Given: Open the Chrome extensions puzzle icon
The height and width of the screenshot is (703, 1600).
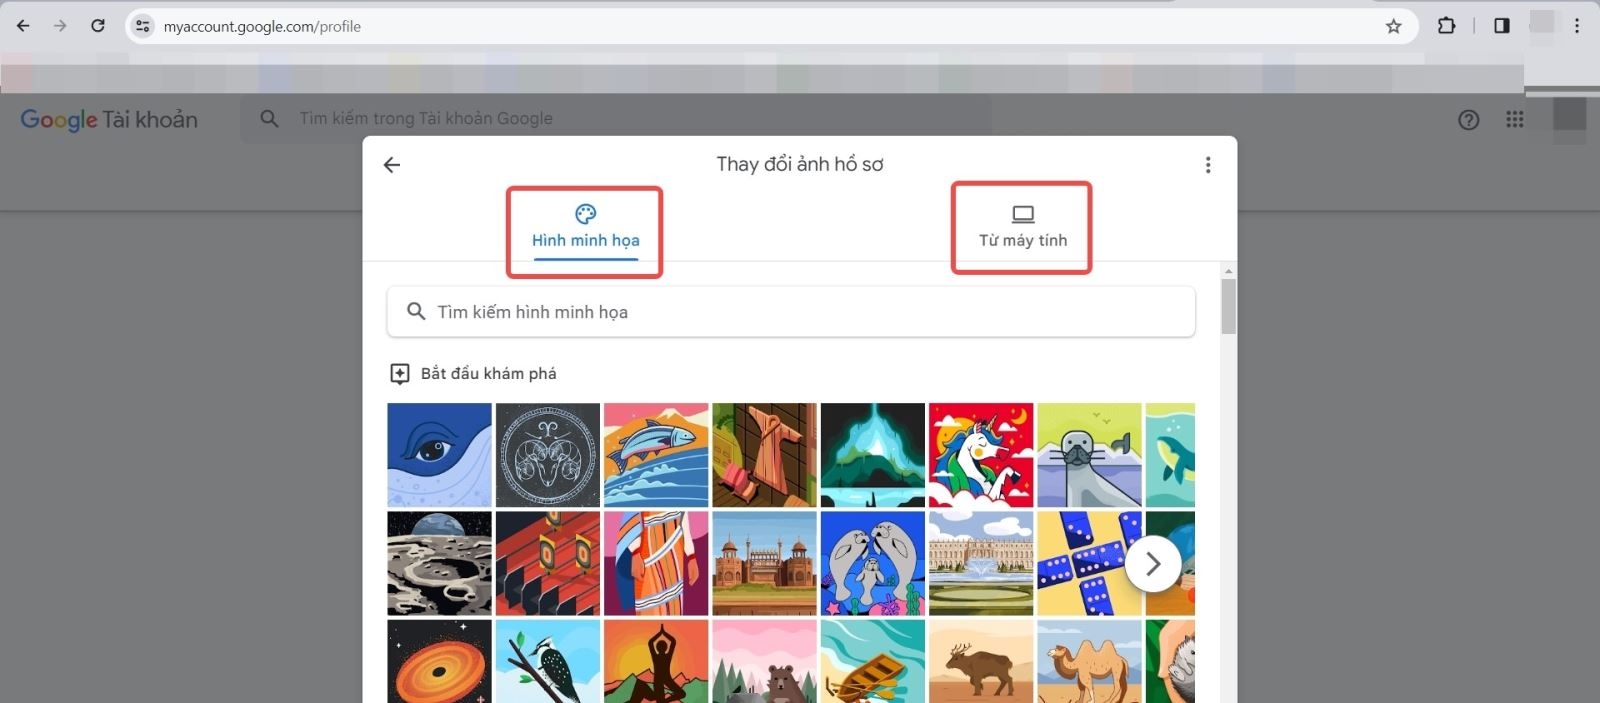Looking at the screenshot, I should point(1446,26).
